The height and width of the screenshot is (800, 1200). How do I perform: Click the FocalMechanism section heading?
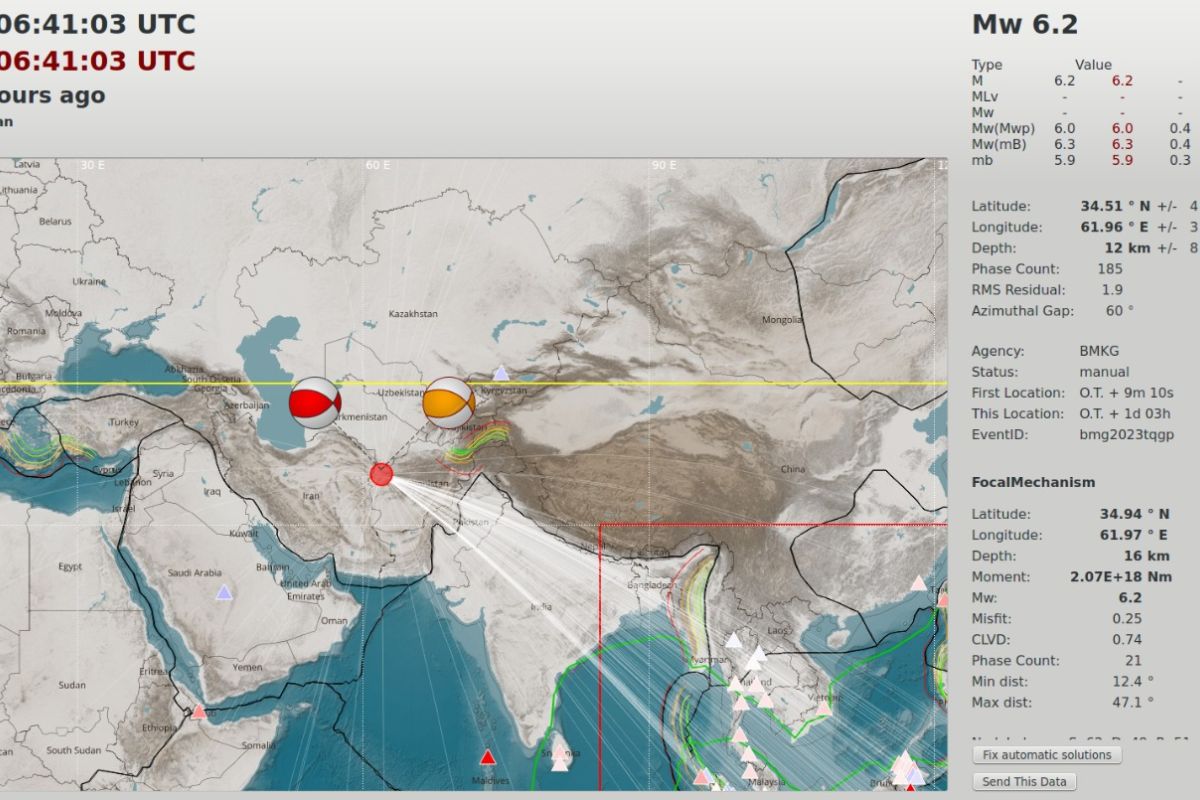click(1033, 482)
